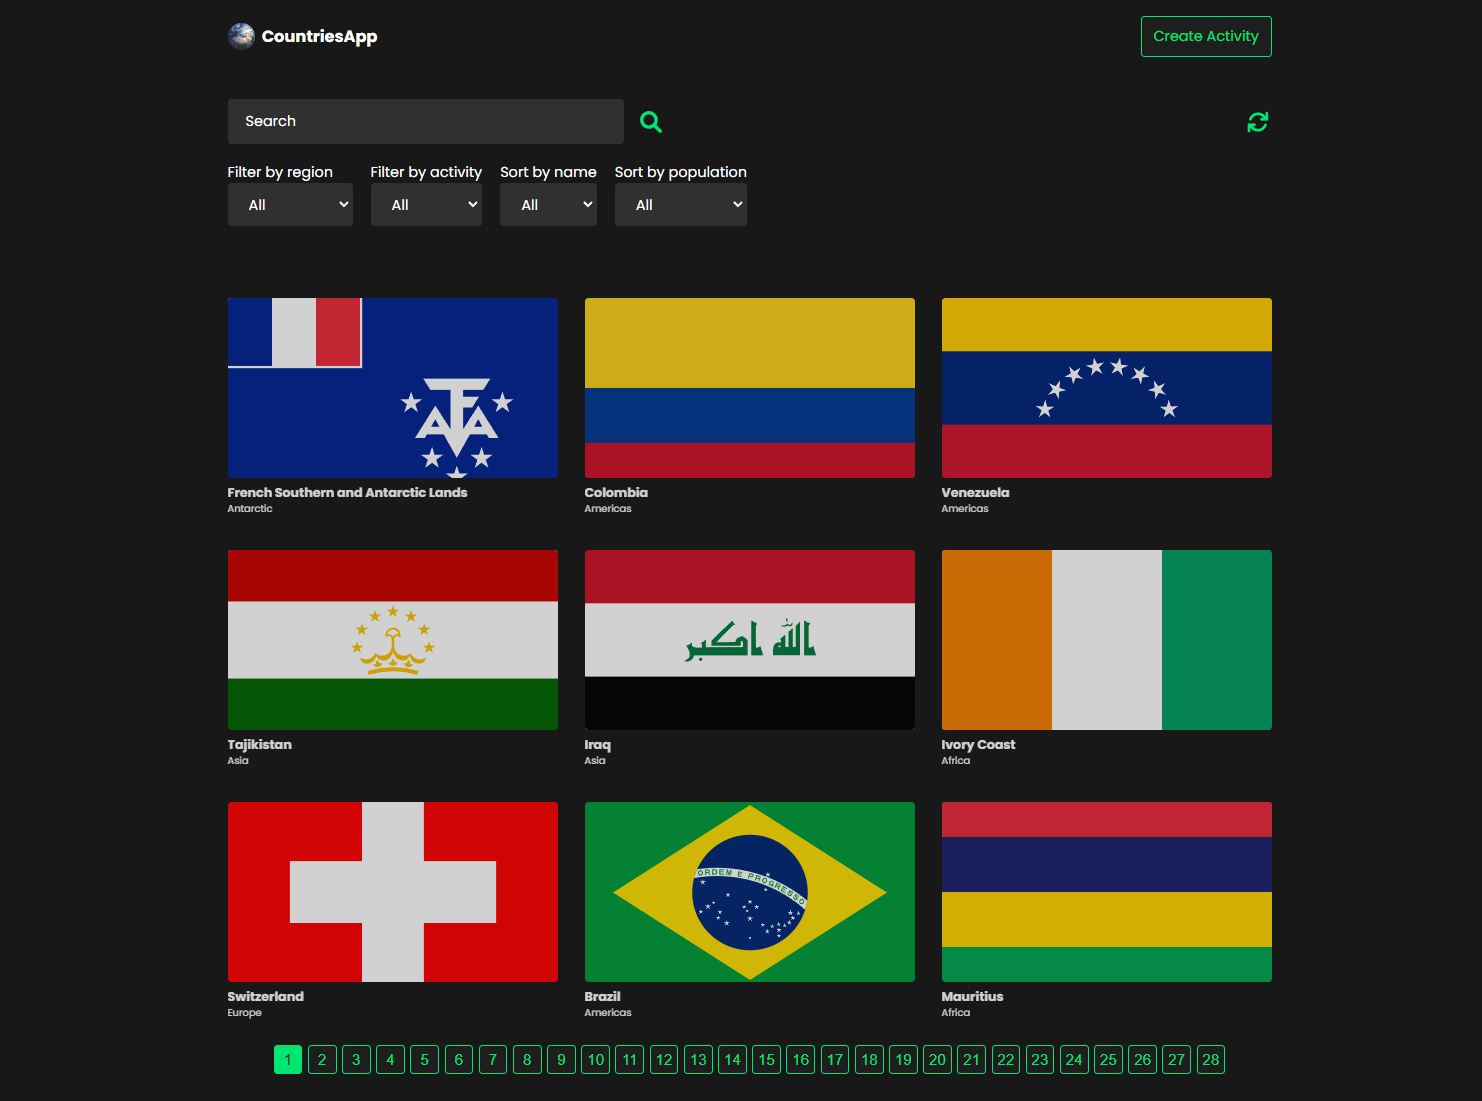This screenshot has width=1482, height=1101.
Task: Open the Filter by activity dropdown
Action: tap(426, 204)
